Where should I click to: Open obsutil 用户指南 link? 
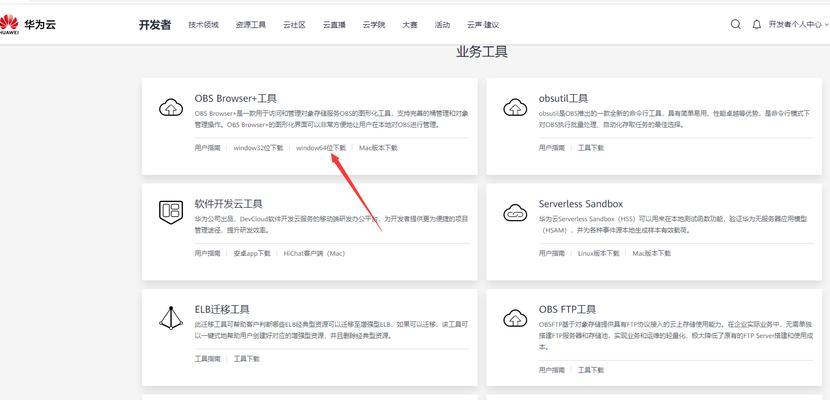(552, 148)
